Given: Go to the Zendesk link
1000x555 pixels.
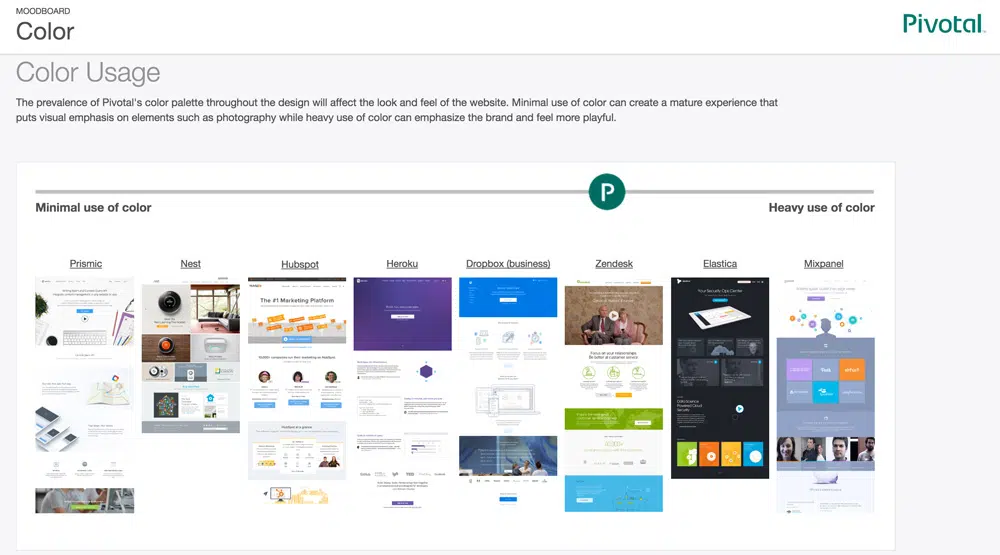Looking at the screenshot, I should pyautogui.click(x=614, y=264).
